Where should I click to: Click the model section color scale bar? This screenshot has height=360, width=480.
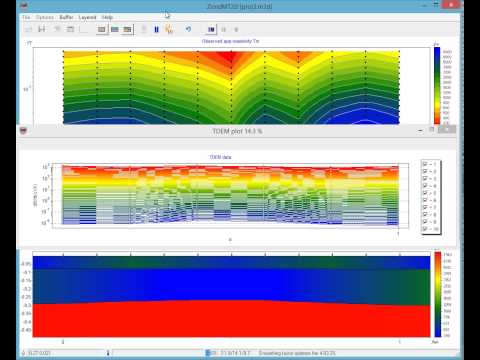click(x=438, y=294)
